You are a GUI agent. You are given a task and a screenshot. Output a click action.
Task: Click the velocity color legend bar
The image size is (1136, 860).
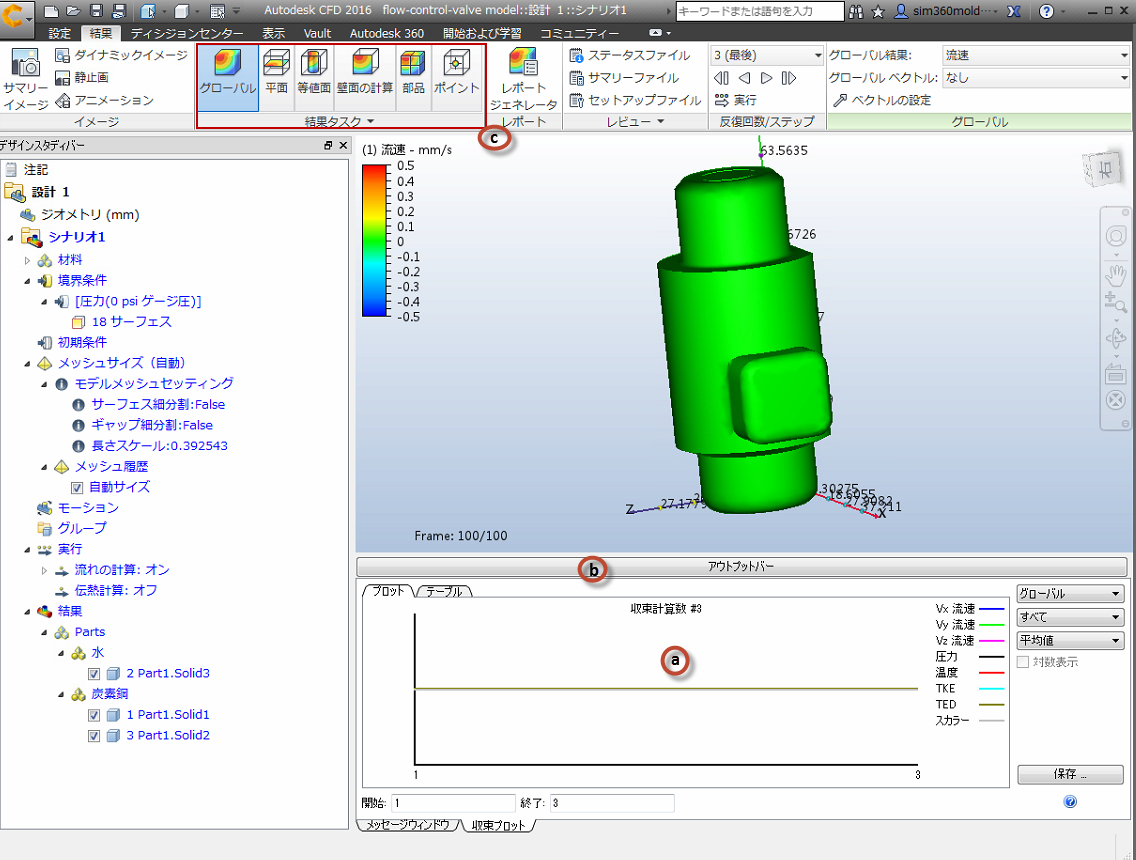[x=375, y=241]
